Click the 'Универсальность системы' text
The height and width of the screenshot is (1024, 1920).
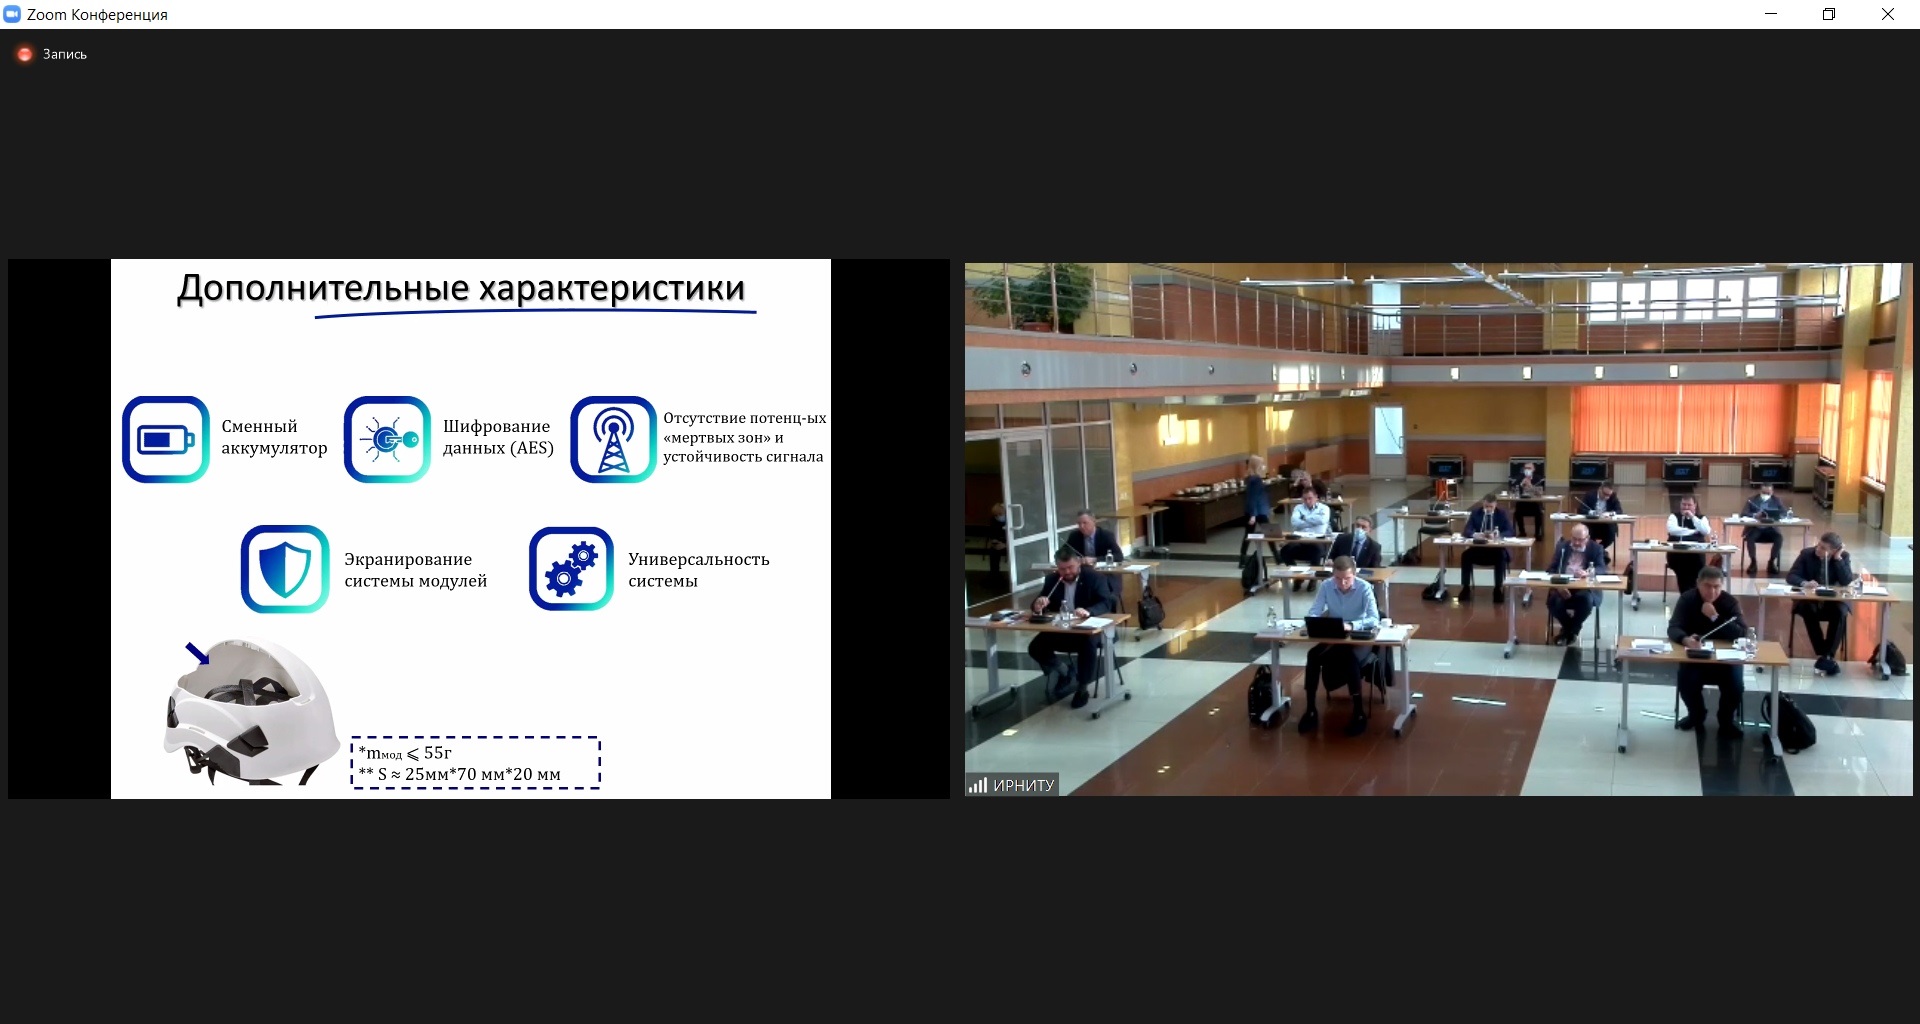click(x=699, y=570)
